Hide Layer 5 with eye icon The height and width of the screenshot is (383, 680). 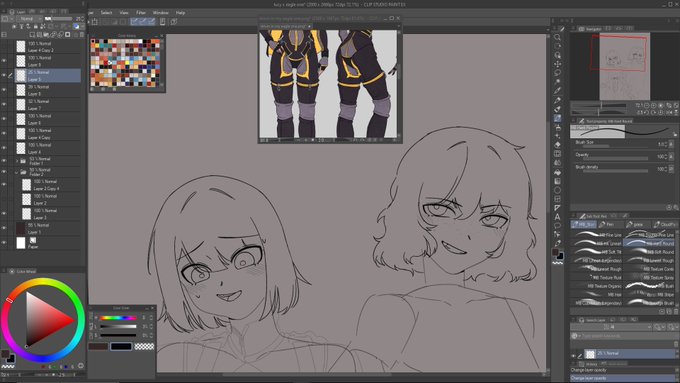(4, 75)
